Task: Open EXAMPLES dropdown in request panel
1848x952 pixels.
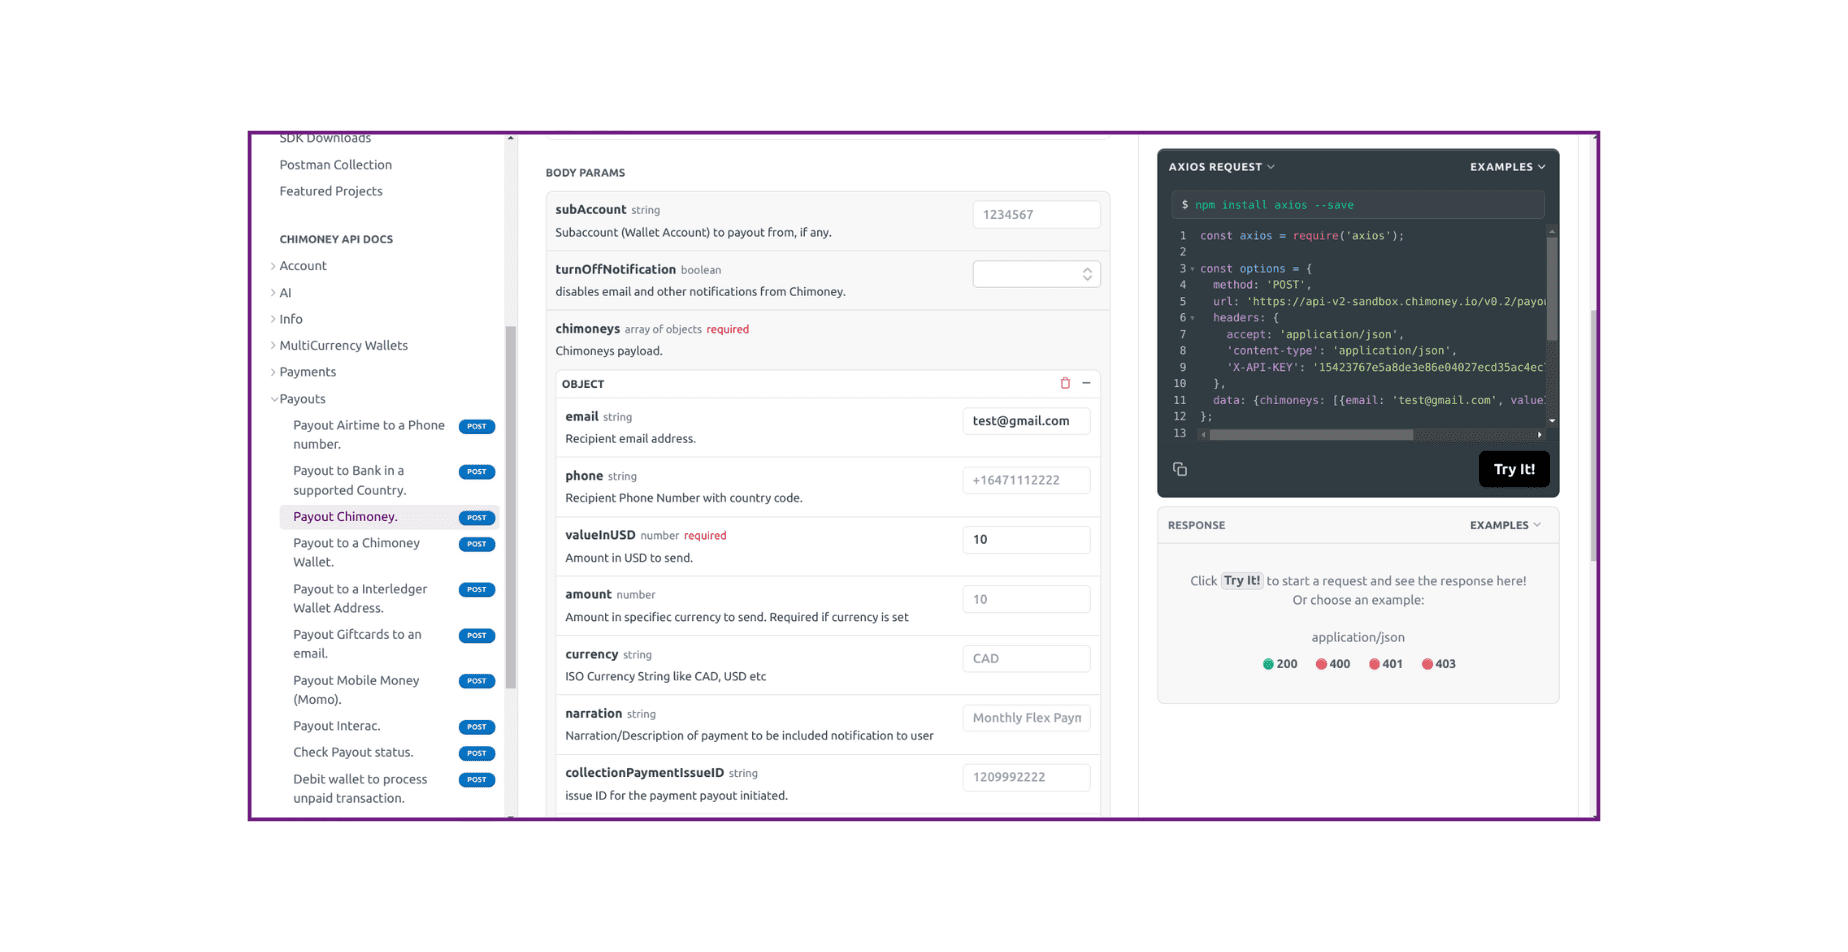Action: [1507, 167]
